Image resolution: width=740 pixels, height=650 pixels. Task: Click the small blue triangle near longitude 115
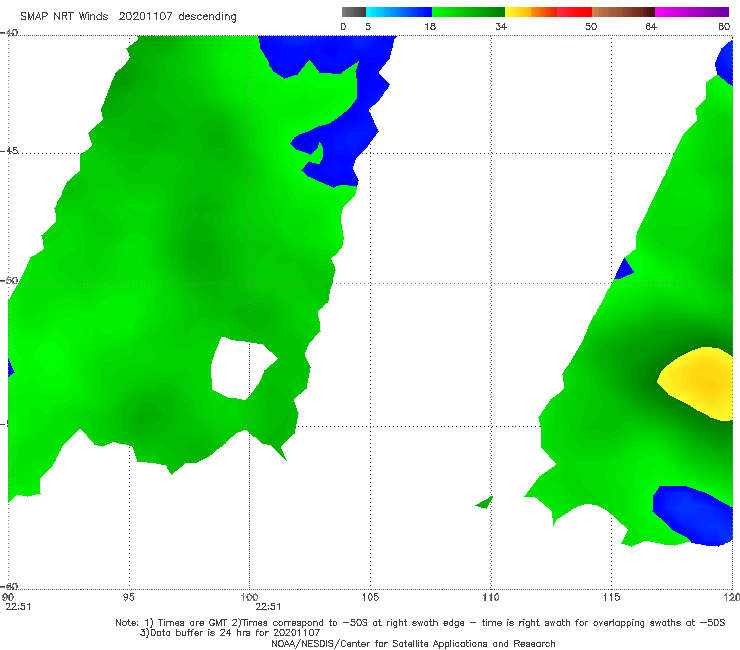(624, 269)
